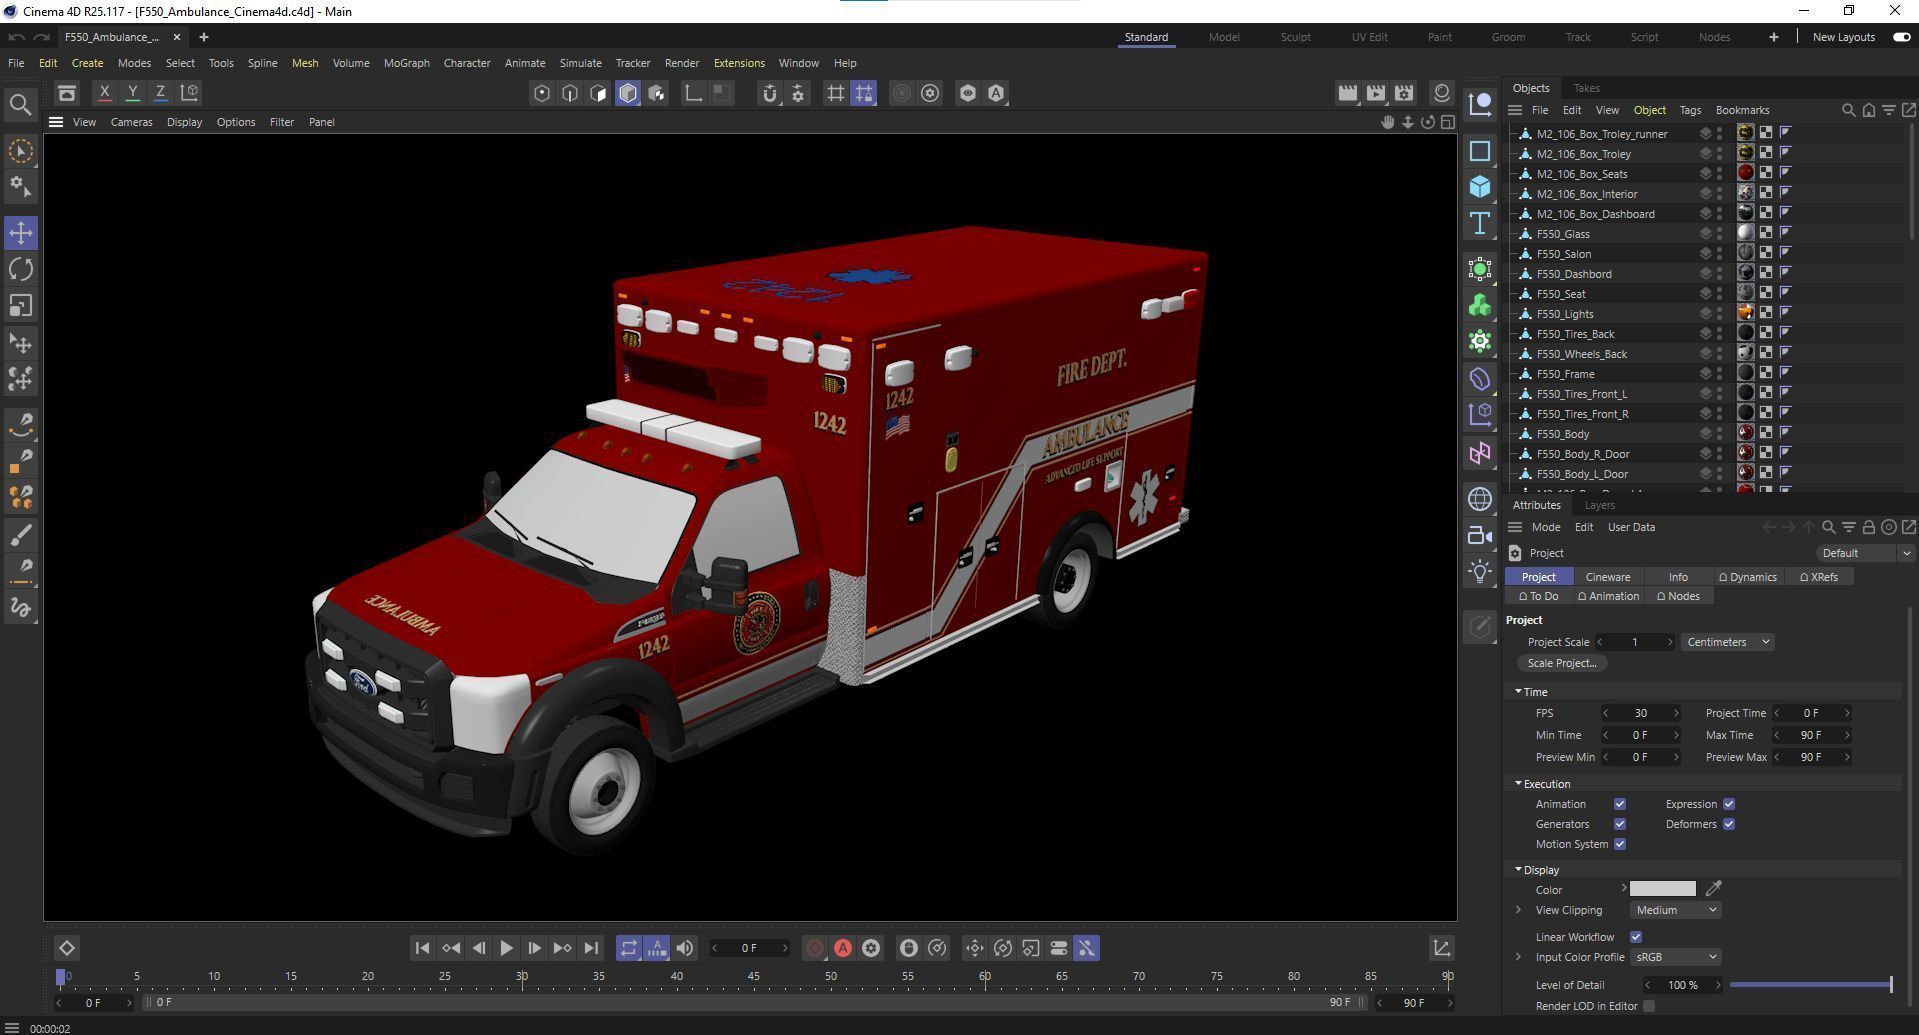Toggle Deformers checkbox
1919x1035 pixels.
click(x=1728, y=824)
